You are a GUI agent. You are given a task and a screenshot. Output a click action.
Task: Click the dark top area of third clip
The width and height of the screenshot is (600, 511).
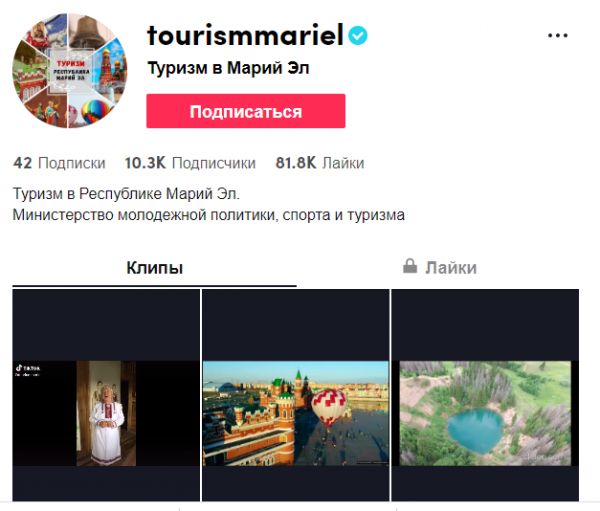pos(485,325)
